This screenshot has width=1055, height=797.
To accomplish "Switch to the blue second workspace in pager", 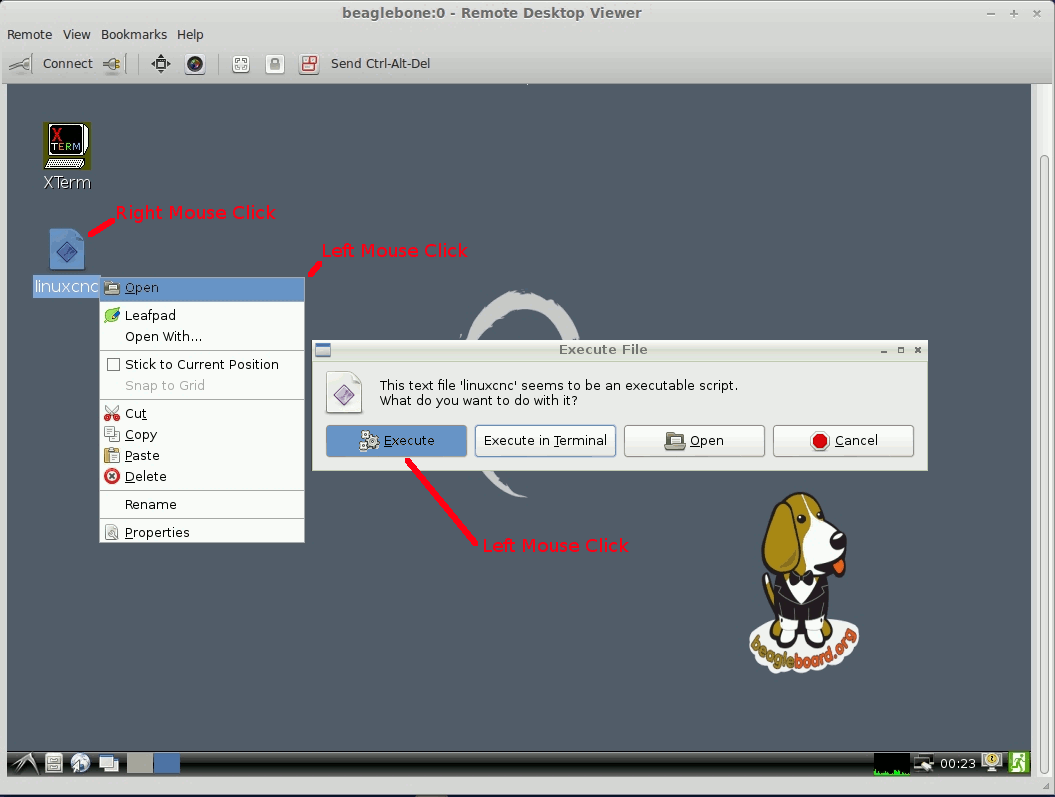I will (x=167, y=763).
